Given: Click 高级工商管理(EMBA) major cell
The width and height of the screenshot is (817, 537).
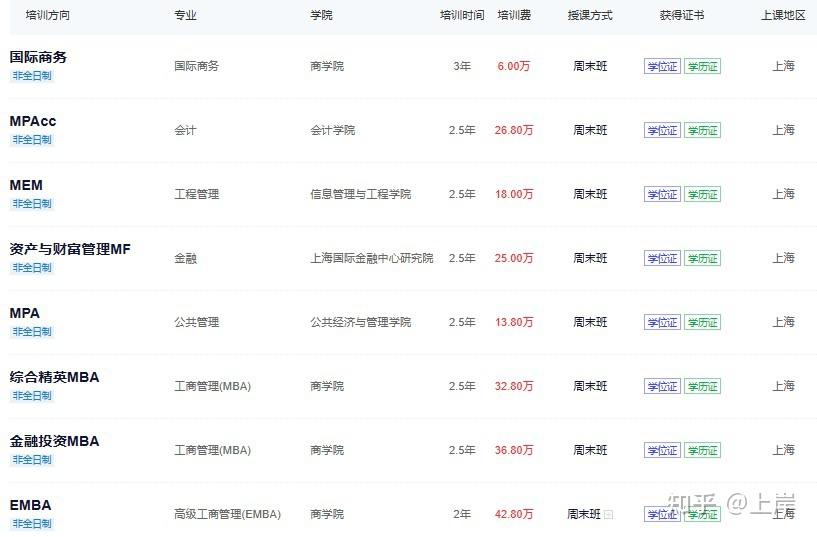Looking at the screenshot, I should (228, 515).
